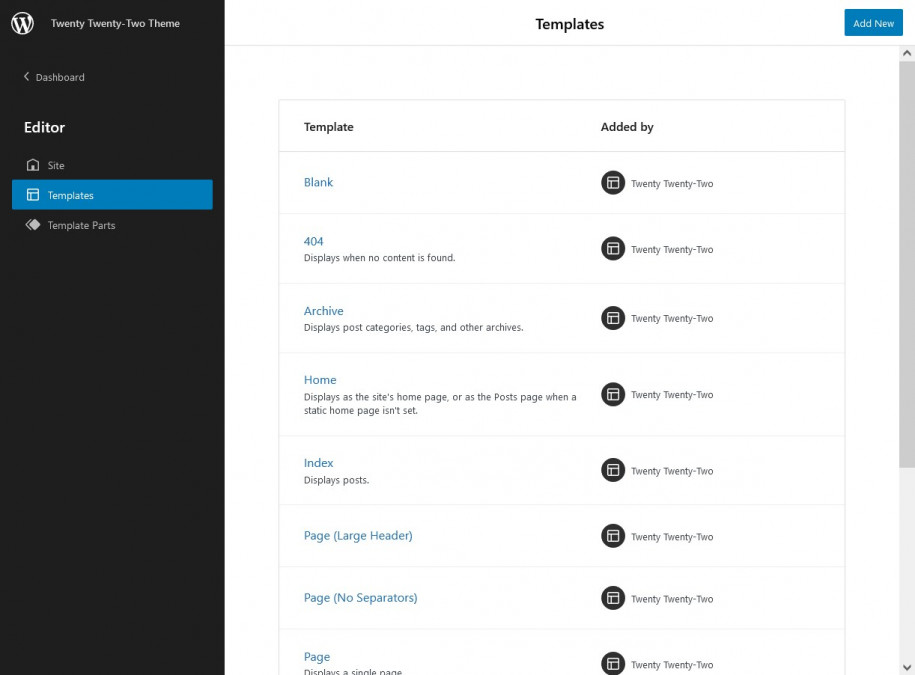This screenshot has width=915, height=675.
Task: Click the WordPress logo icon
Action: (x=22, y=23)
